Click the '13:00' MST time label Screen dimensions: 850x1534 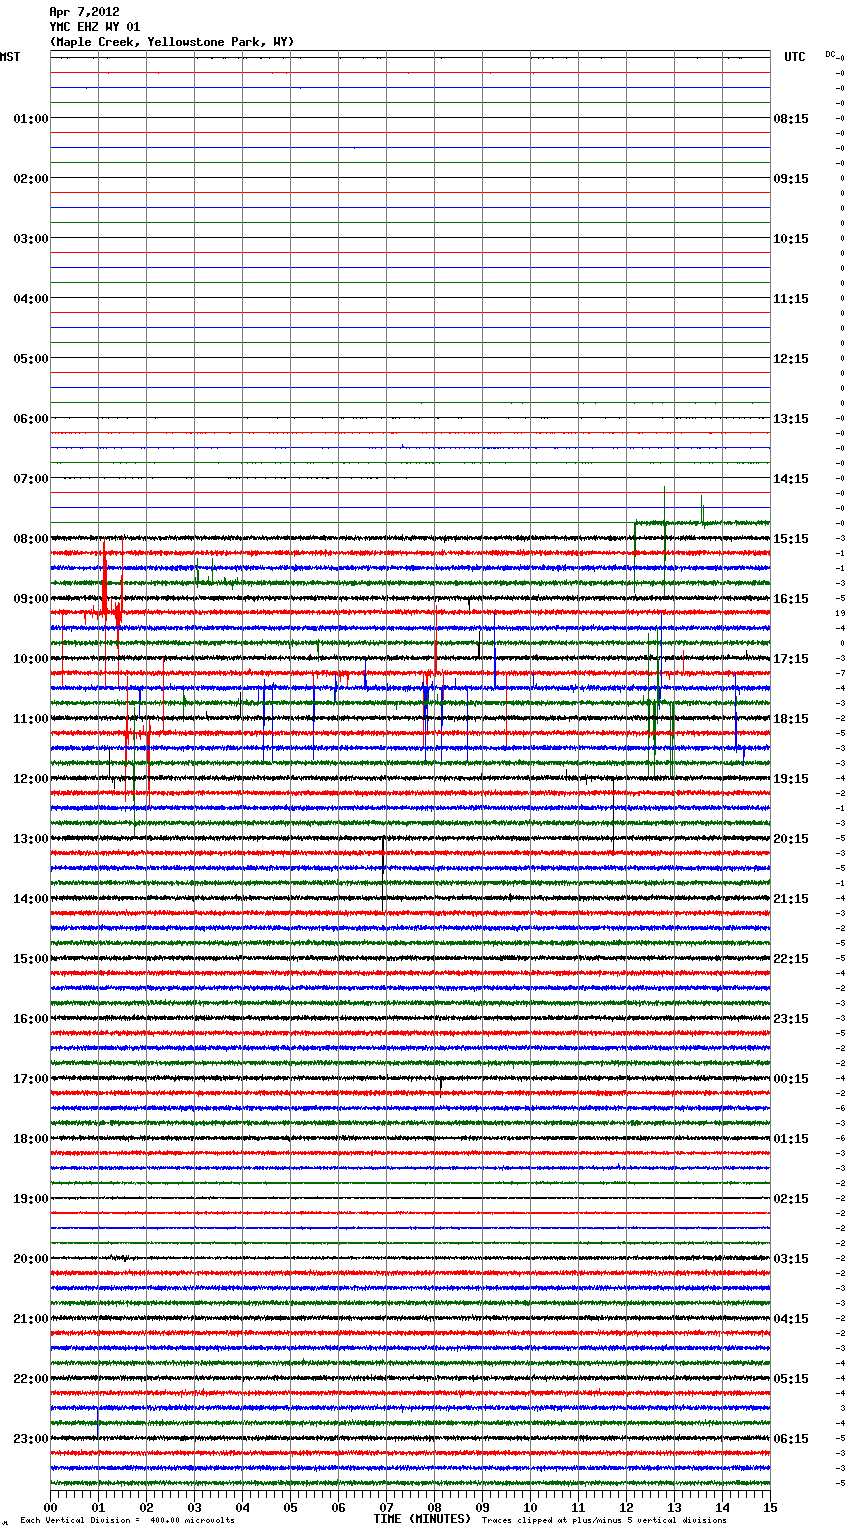(31, 839)
